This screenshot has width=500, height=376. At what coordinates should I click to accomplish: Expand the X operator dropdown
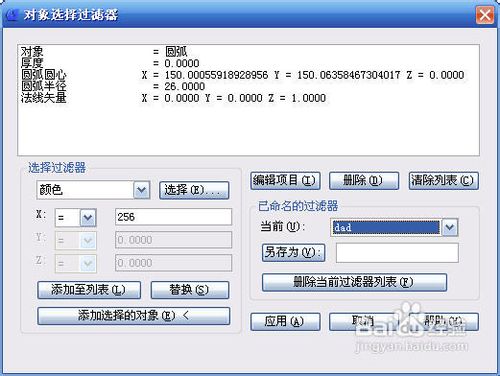pyautogui.click(x=88, y=218)
